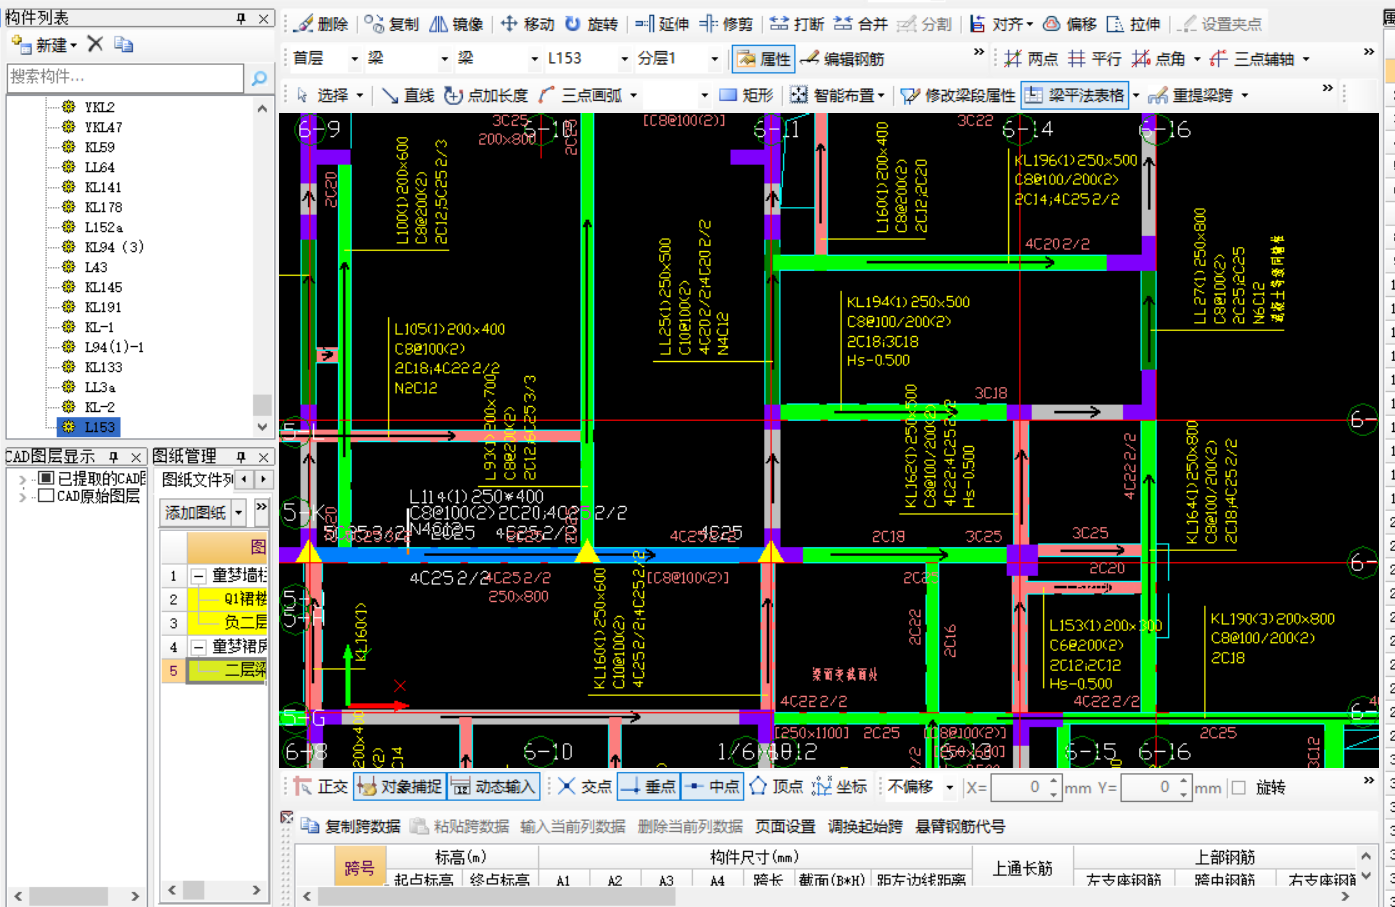Click the 删除 (delete) tool

[x=322, y=24]
